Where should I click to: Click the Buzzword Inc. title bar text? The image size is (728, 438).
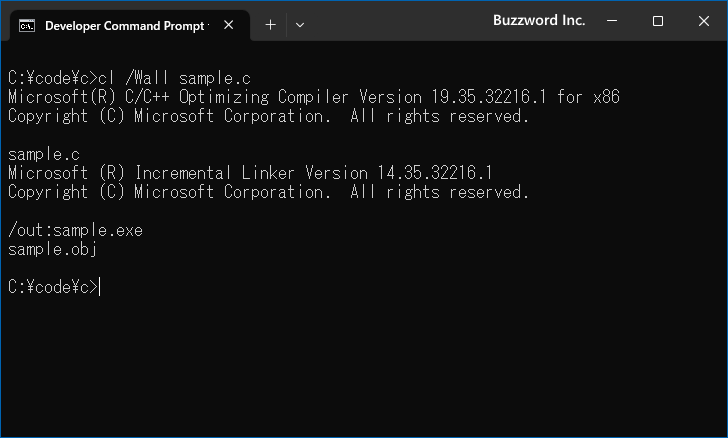(539, 20)
